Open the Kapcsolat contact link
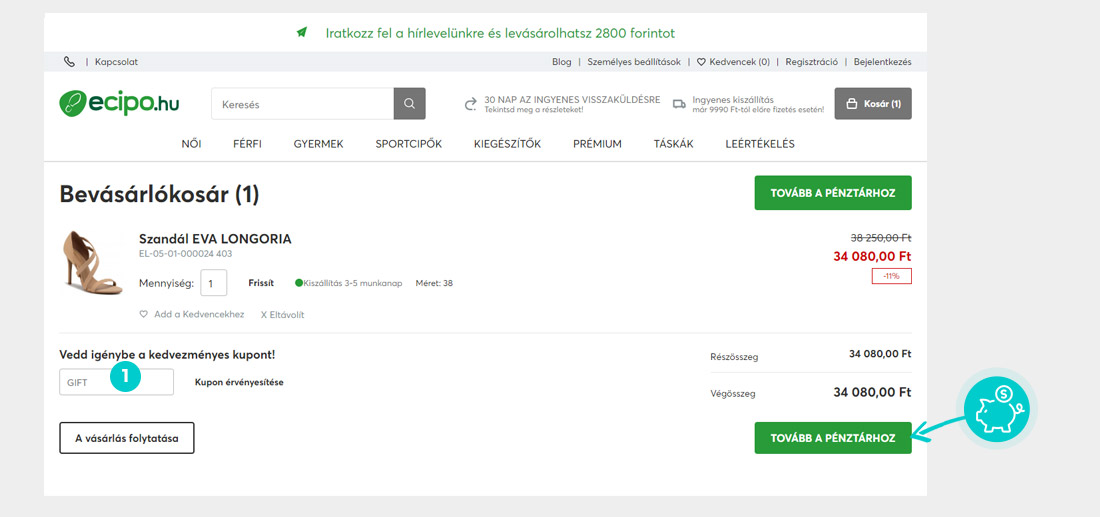Image resolution: width=1100 pixels, height=517 pixels. pos(116,62)
